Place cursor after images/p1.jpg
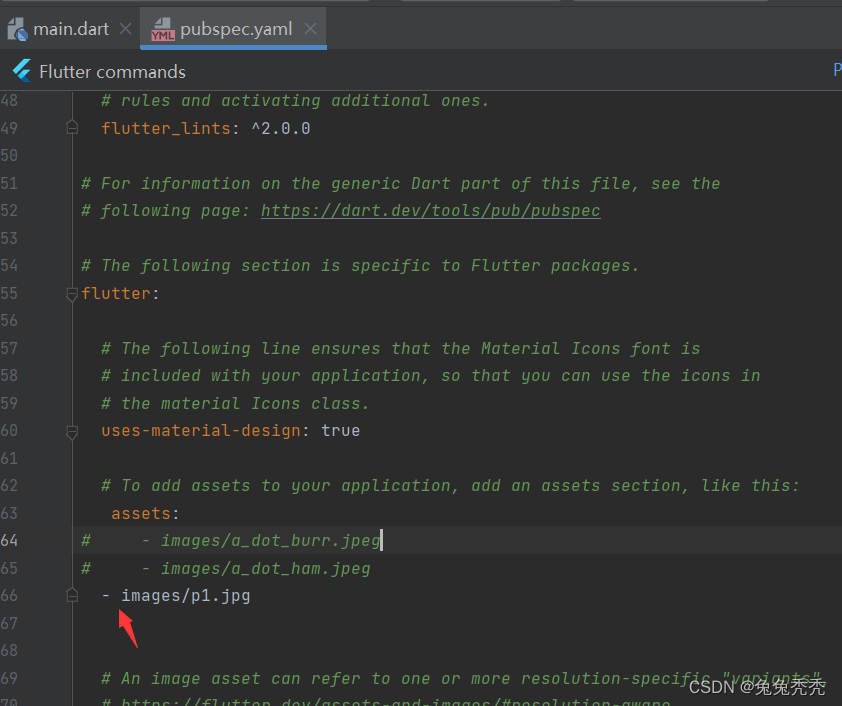This screenshot has height=706, width=842. click(250, 596)
